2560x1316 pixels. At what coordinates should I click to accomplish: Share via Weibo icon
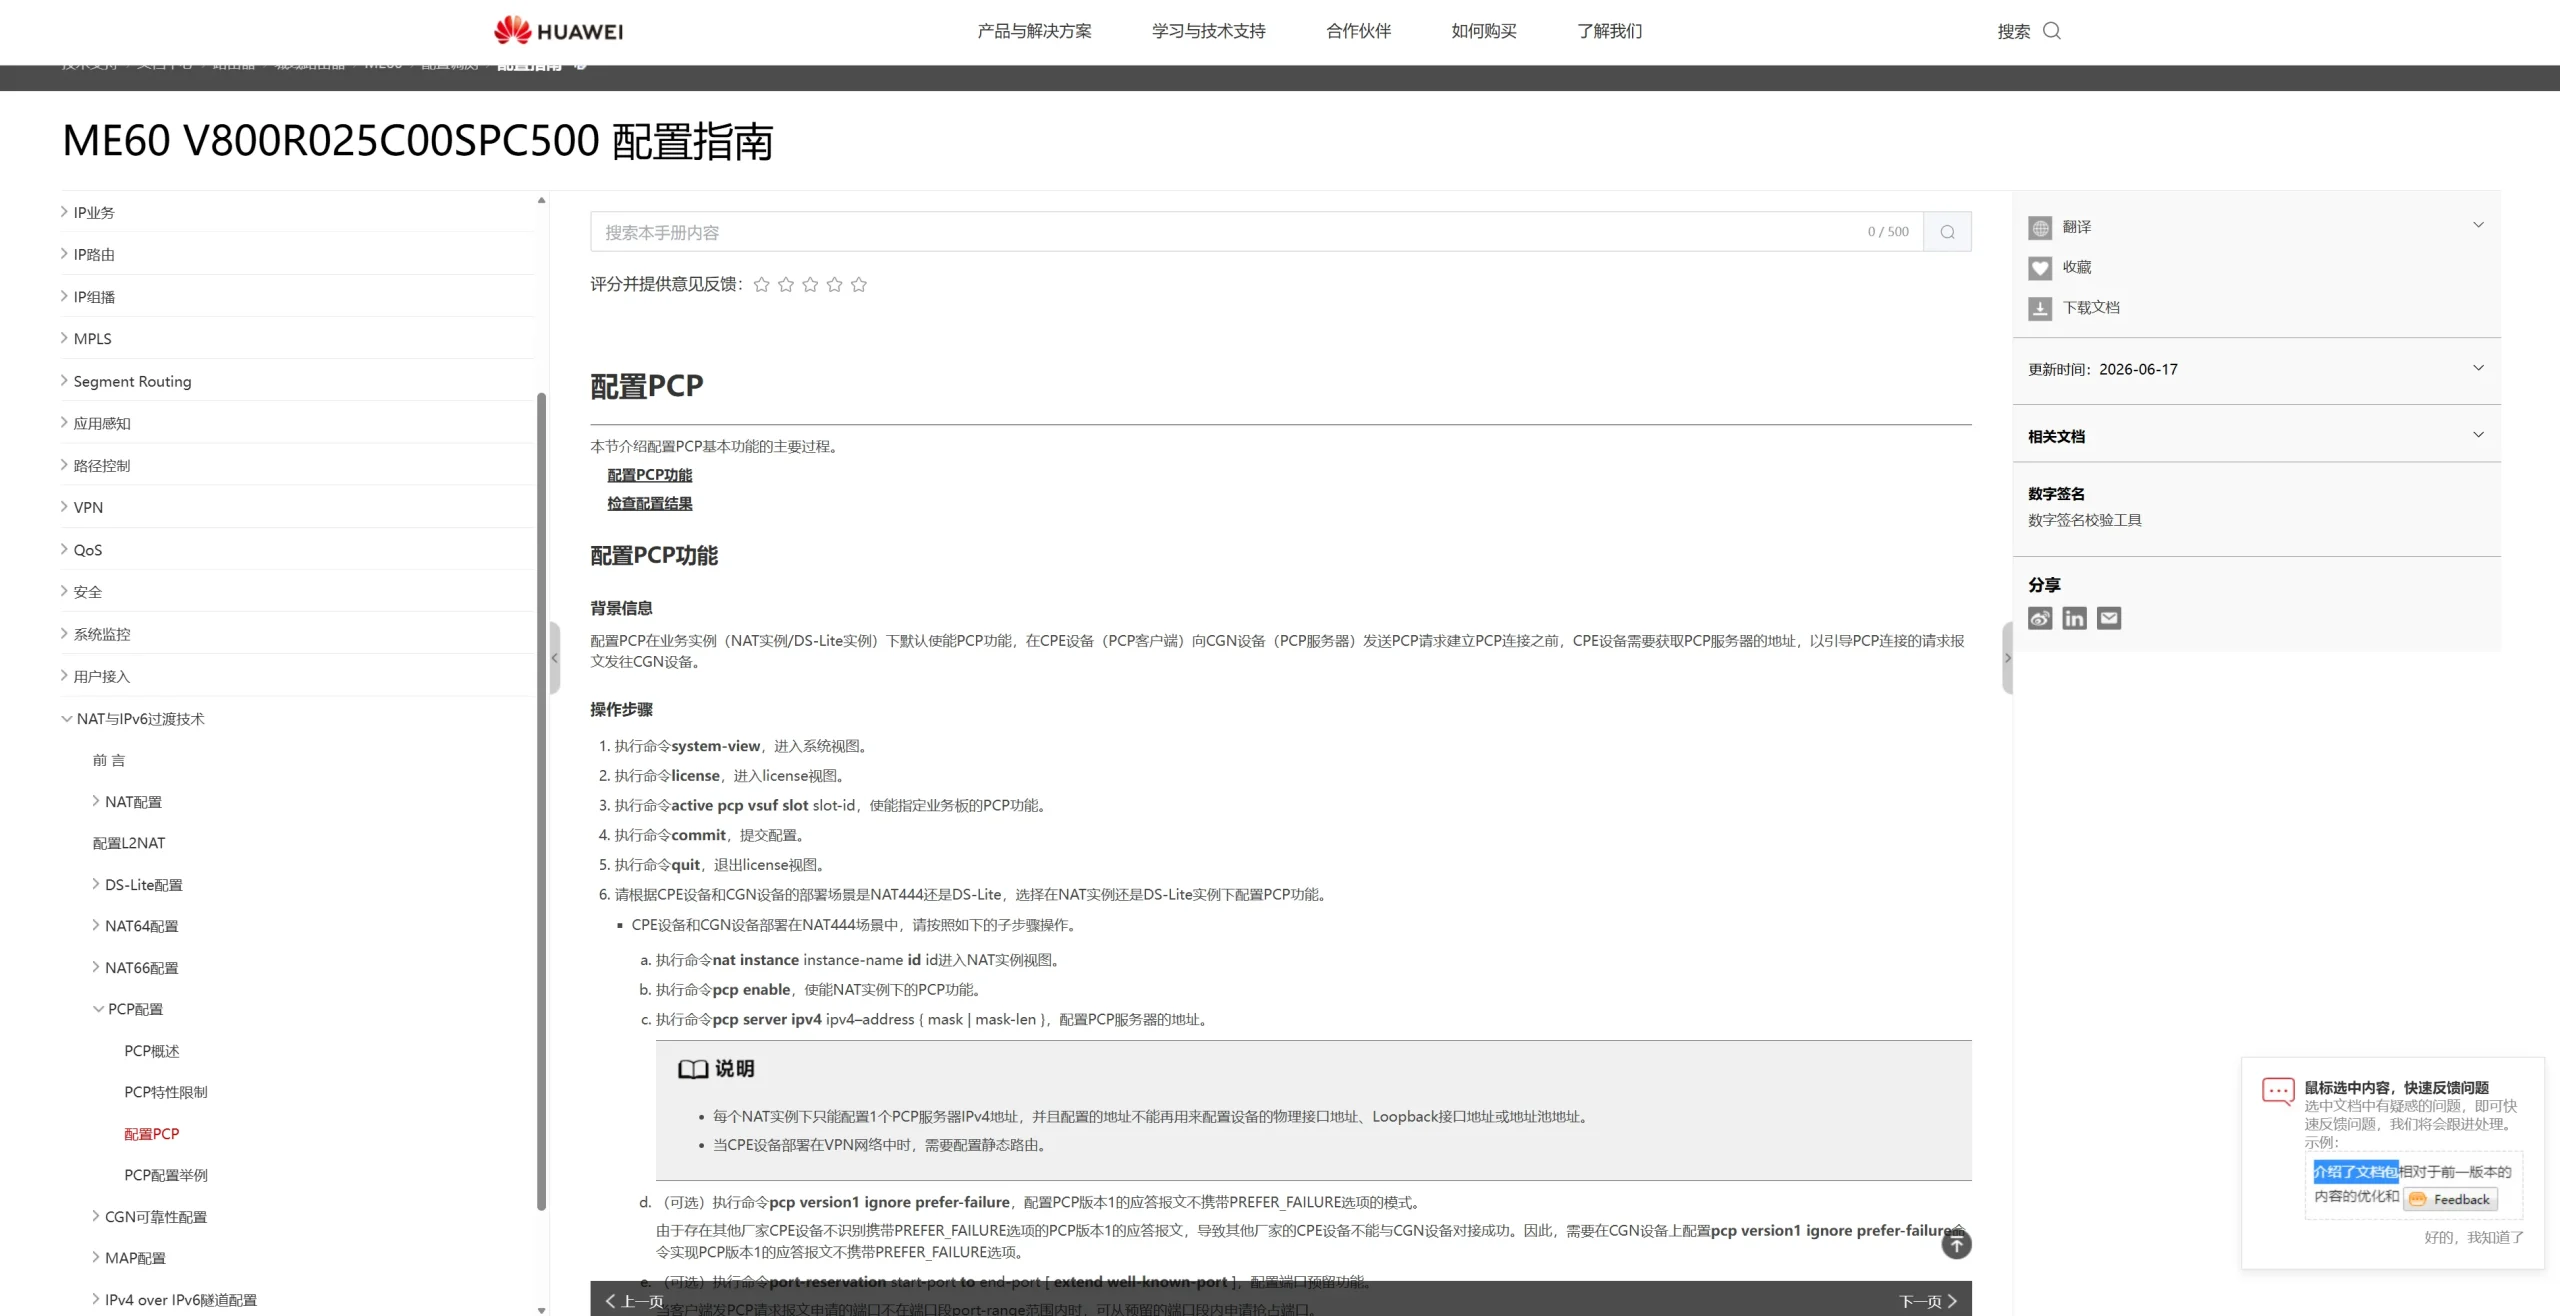(2040, 618)
